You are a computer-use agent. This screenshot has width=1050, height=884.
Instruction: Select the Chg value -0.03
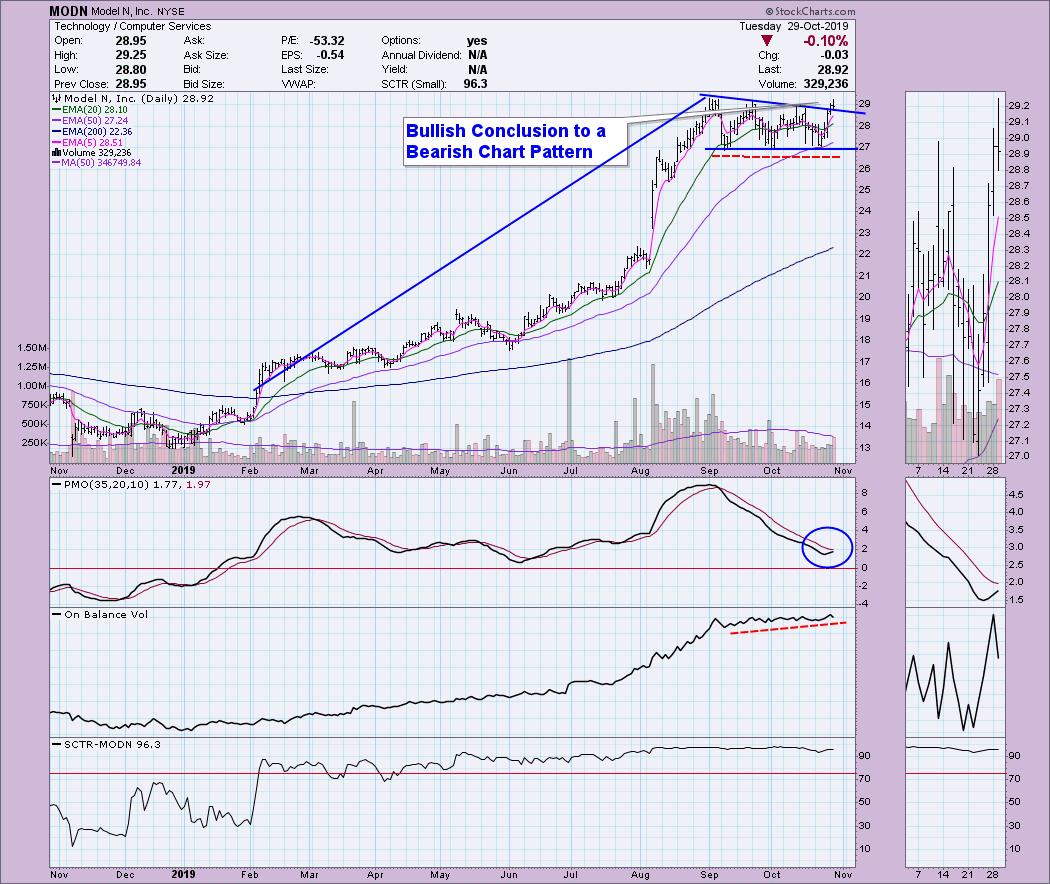click(x=834, y=55)
